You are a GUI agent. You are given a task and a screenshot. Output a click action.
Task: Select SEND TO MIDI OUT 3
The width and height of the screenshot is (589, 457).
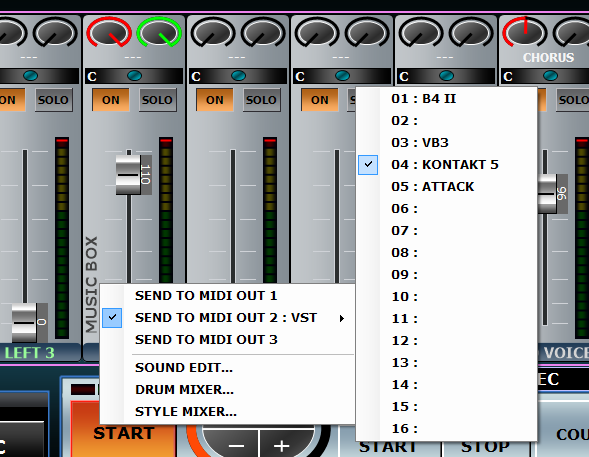coord(227,339)
